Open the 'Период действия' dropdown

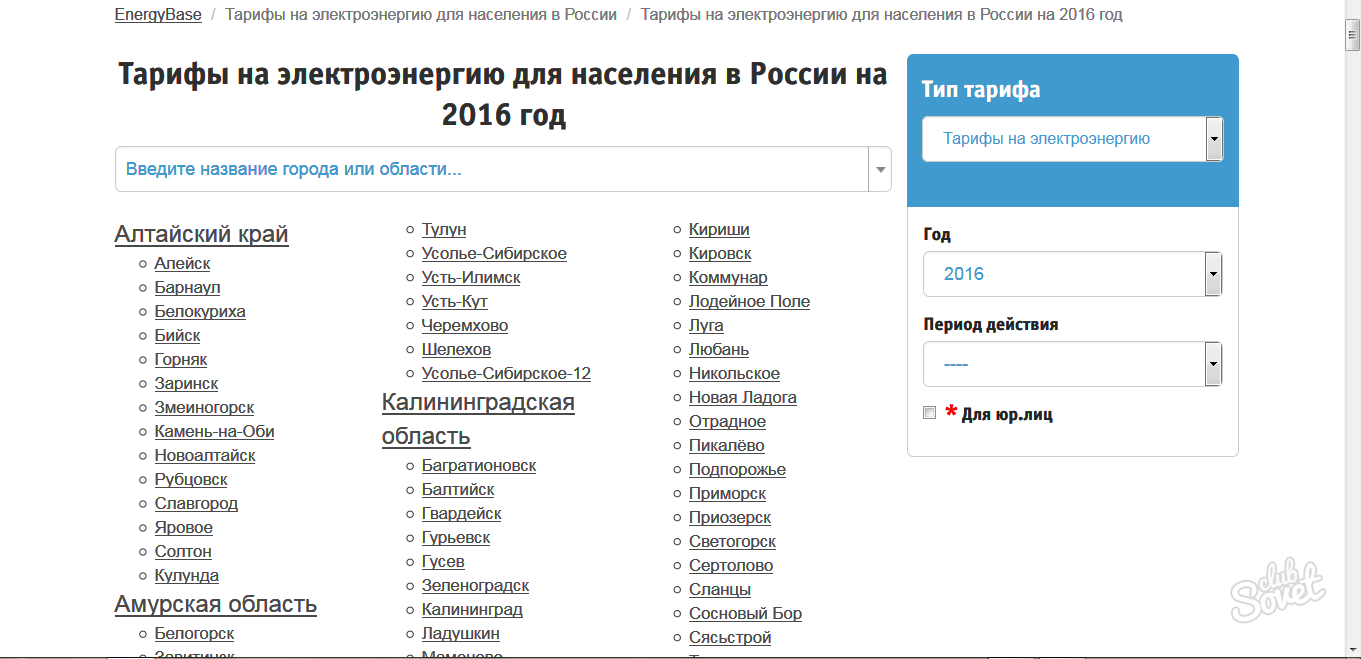(x=1072, y=364)
